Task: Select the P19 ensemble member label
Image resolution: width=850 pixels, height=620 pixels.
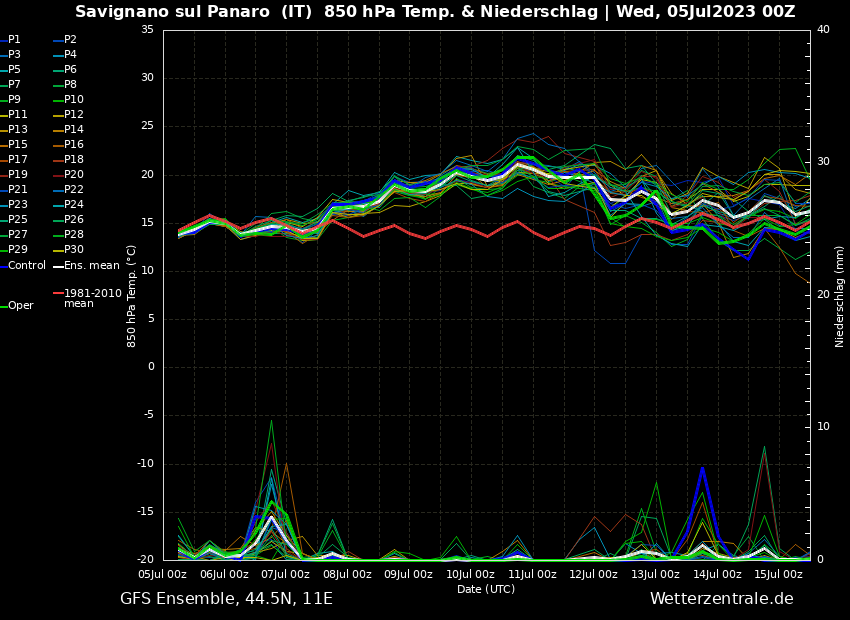Action: click(x=17, y=175)
